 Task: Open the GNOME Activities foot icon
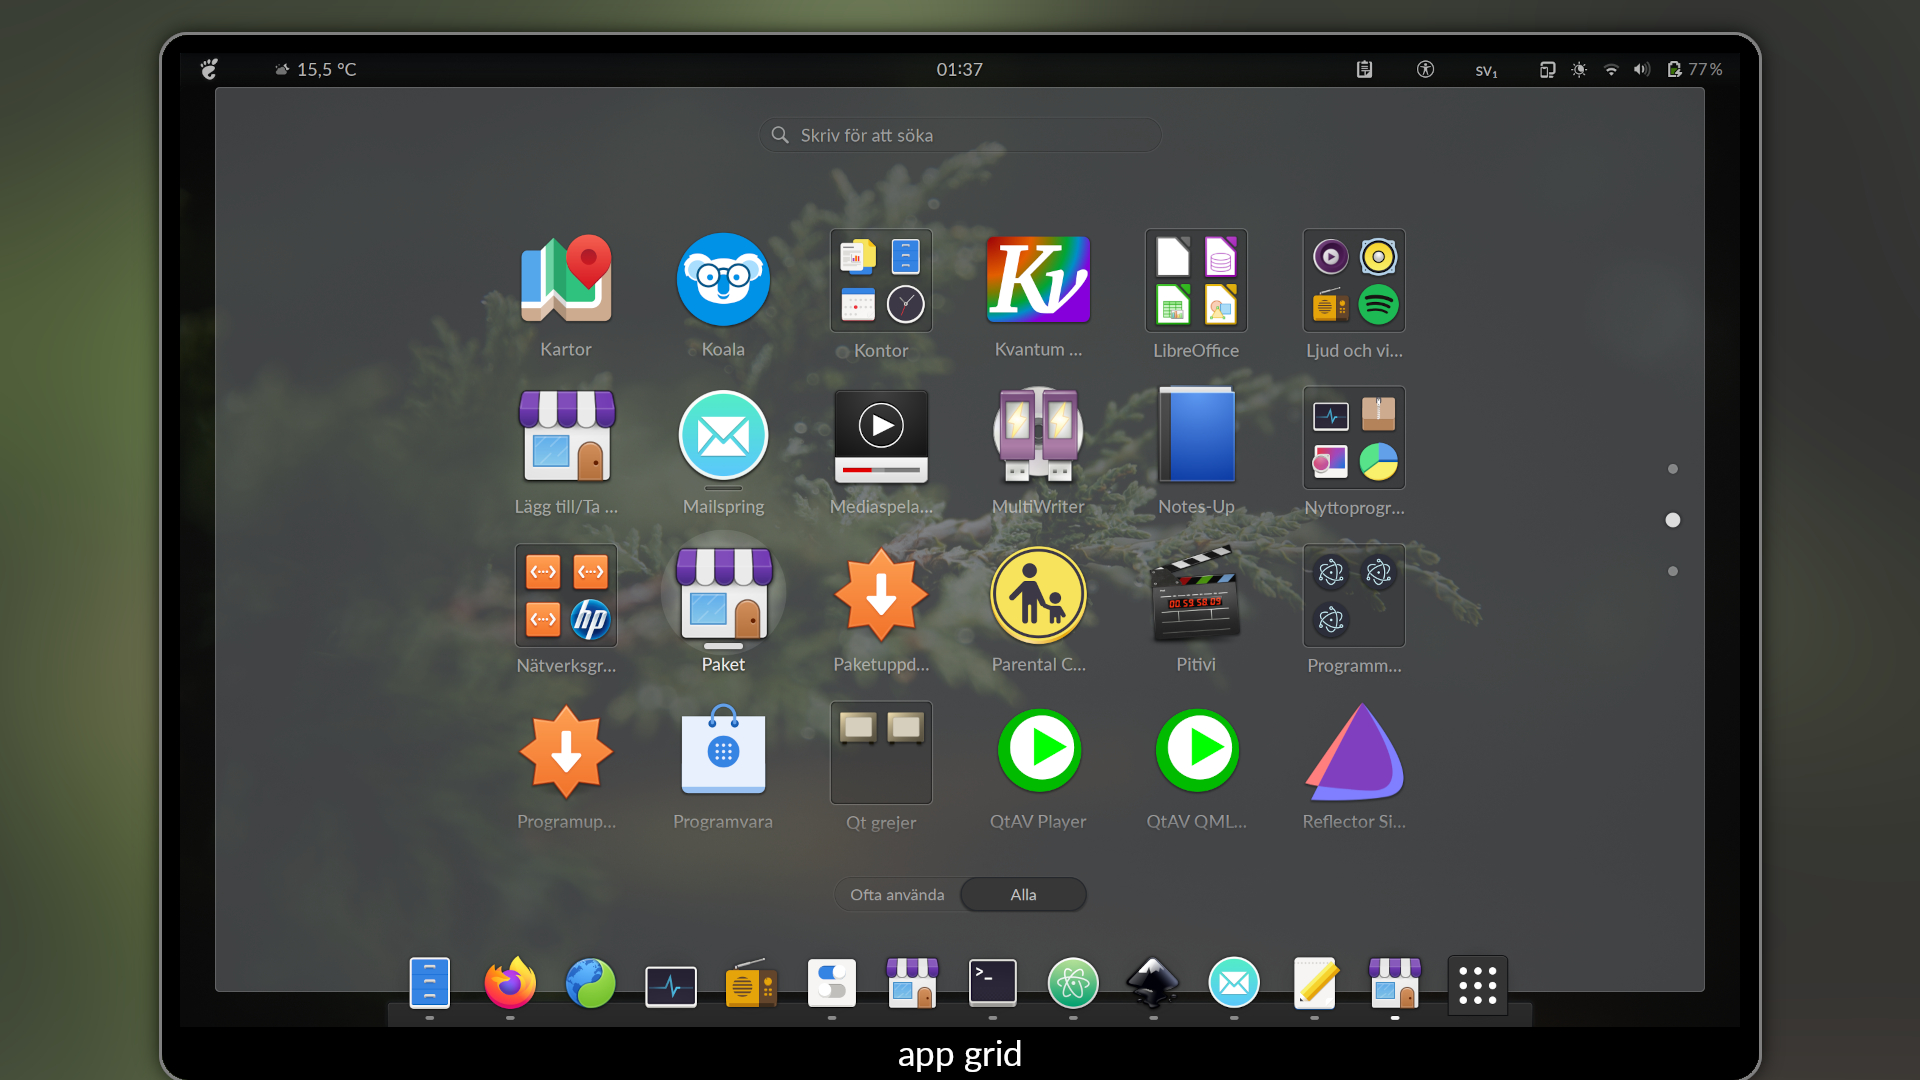[x=209, y=69]
